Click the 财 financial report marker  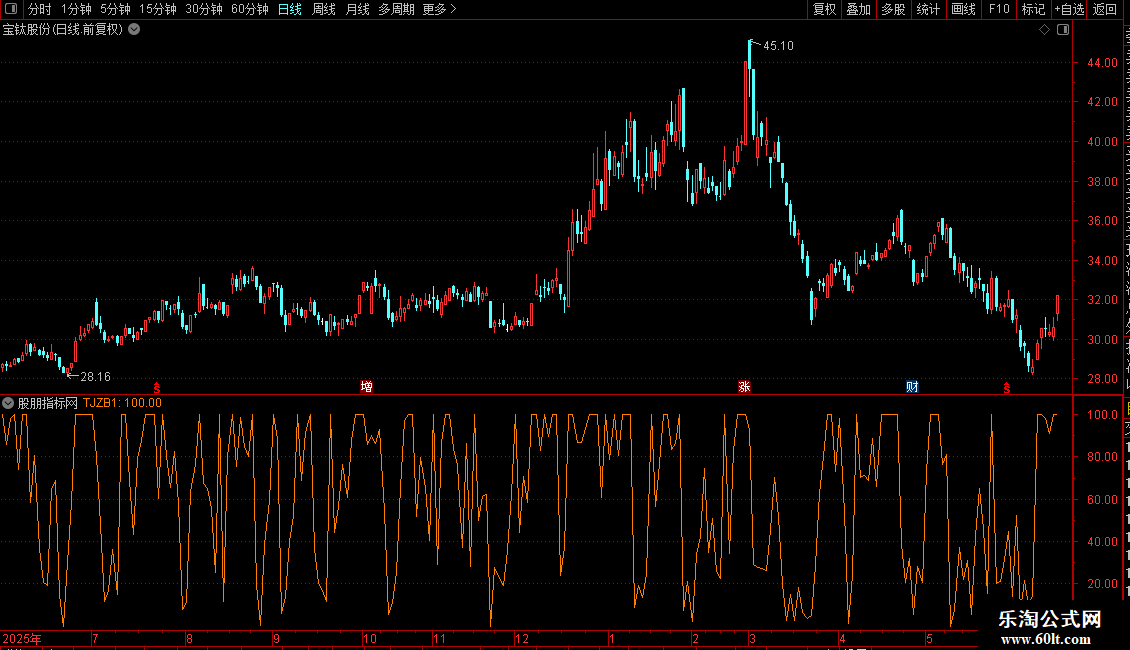click(912, 387)
